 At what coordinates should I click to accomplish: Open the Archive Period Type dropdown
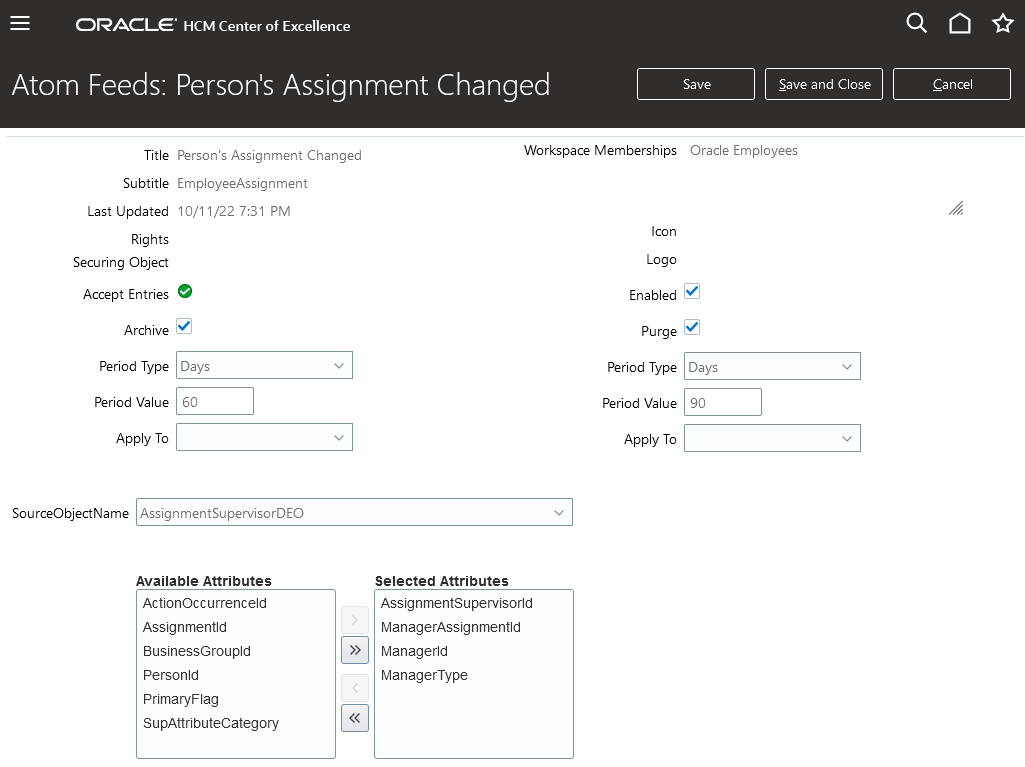tap(264, 366)
